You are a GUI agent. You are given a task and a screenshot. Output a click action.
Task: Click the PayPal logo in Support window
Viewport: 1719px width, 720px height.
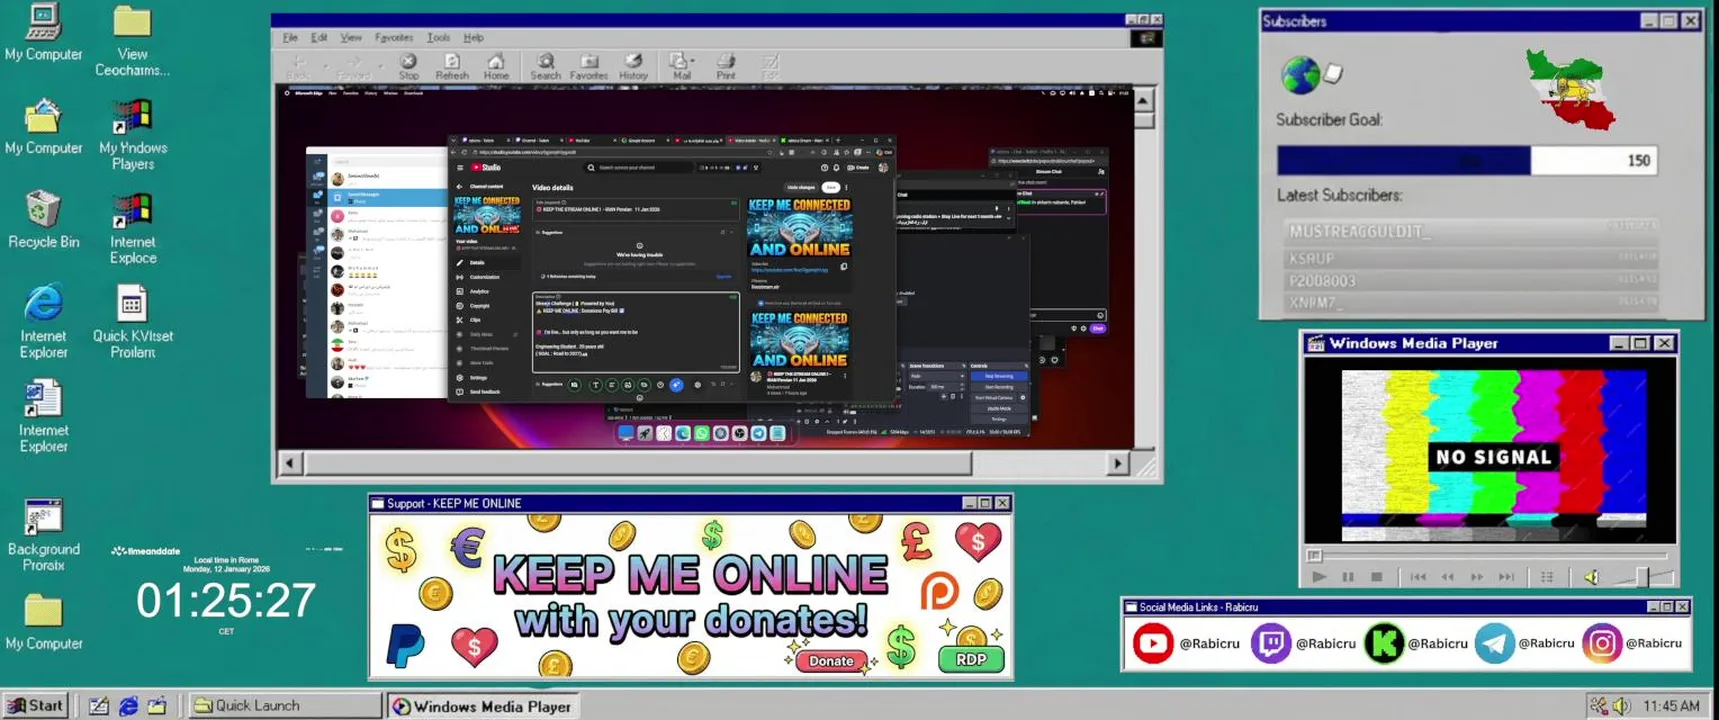coord(405,645)
